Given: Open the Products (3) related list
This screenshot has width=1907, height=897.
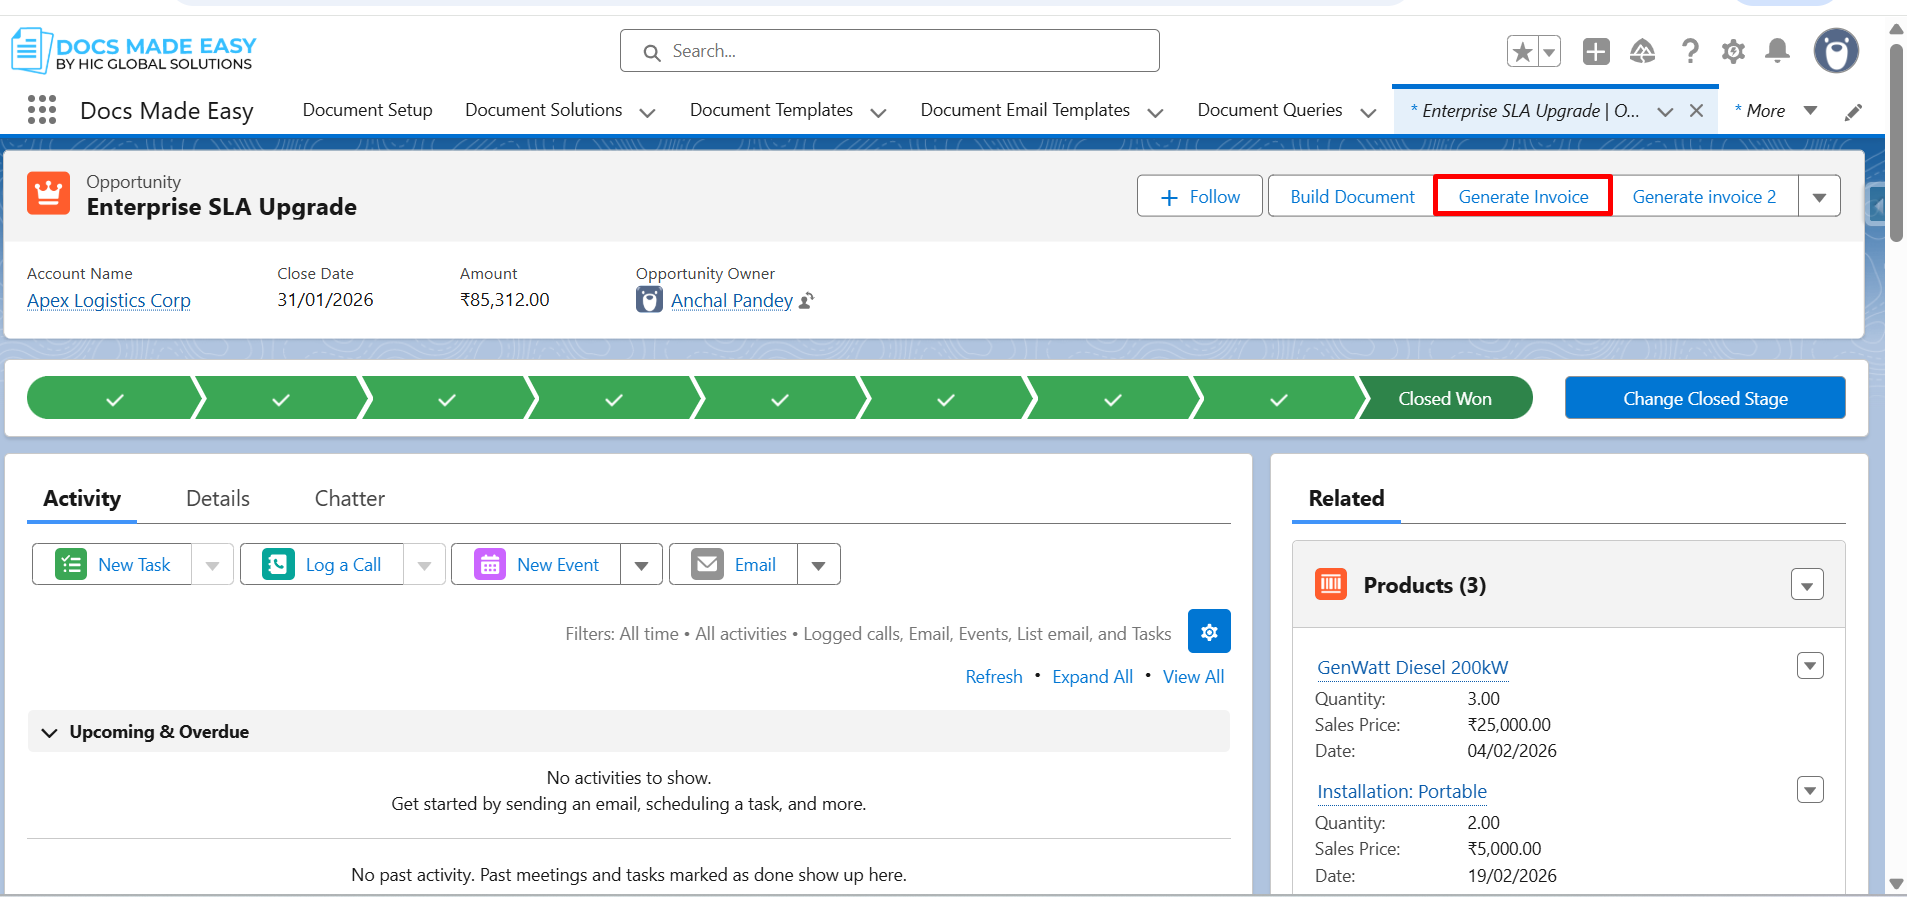Looking at the screenshot, I should (x=1424, y=585).
